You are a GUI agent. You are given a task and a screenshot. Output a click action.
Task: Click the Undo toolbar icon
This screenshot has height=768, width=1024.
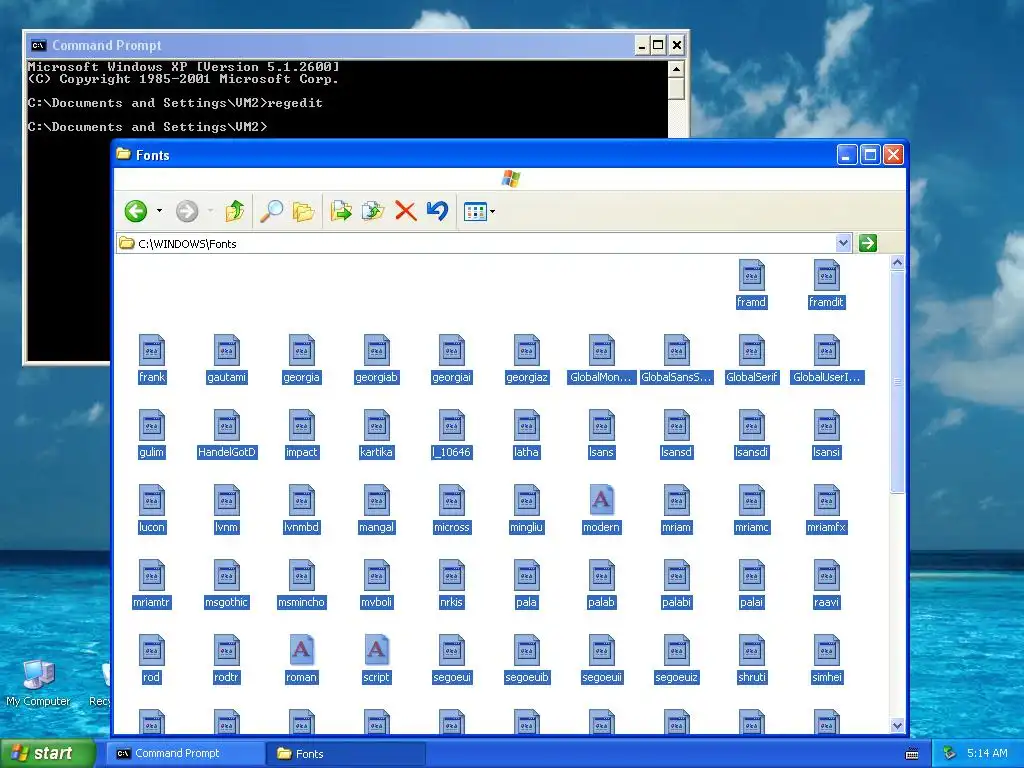tap(437, 211)
